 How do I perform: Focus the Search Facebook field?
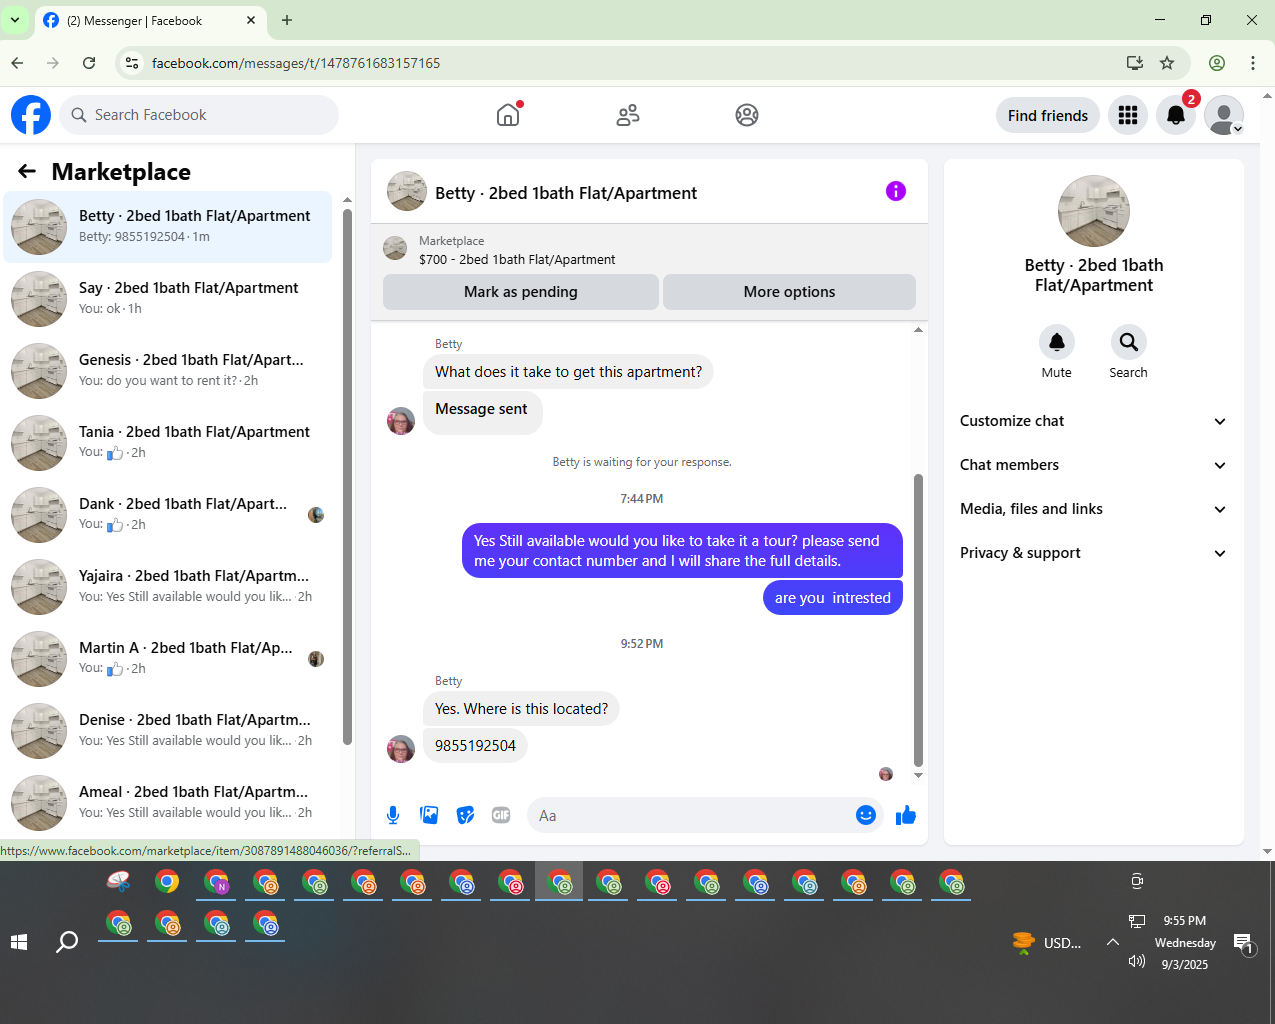[199, 115]
